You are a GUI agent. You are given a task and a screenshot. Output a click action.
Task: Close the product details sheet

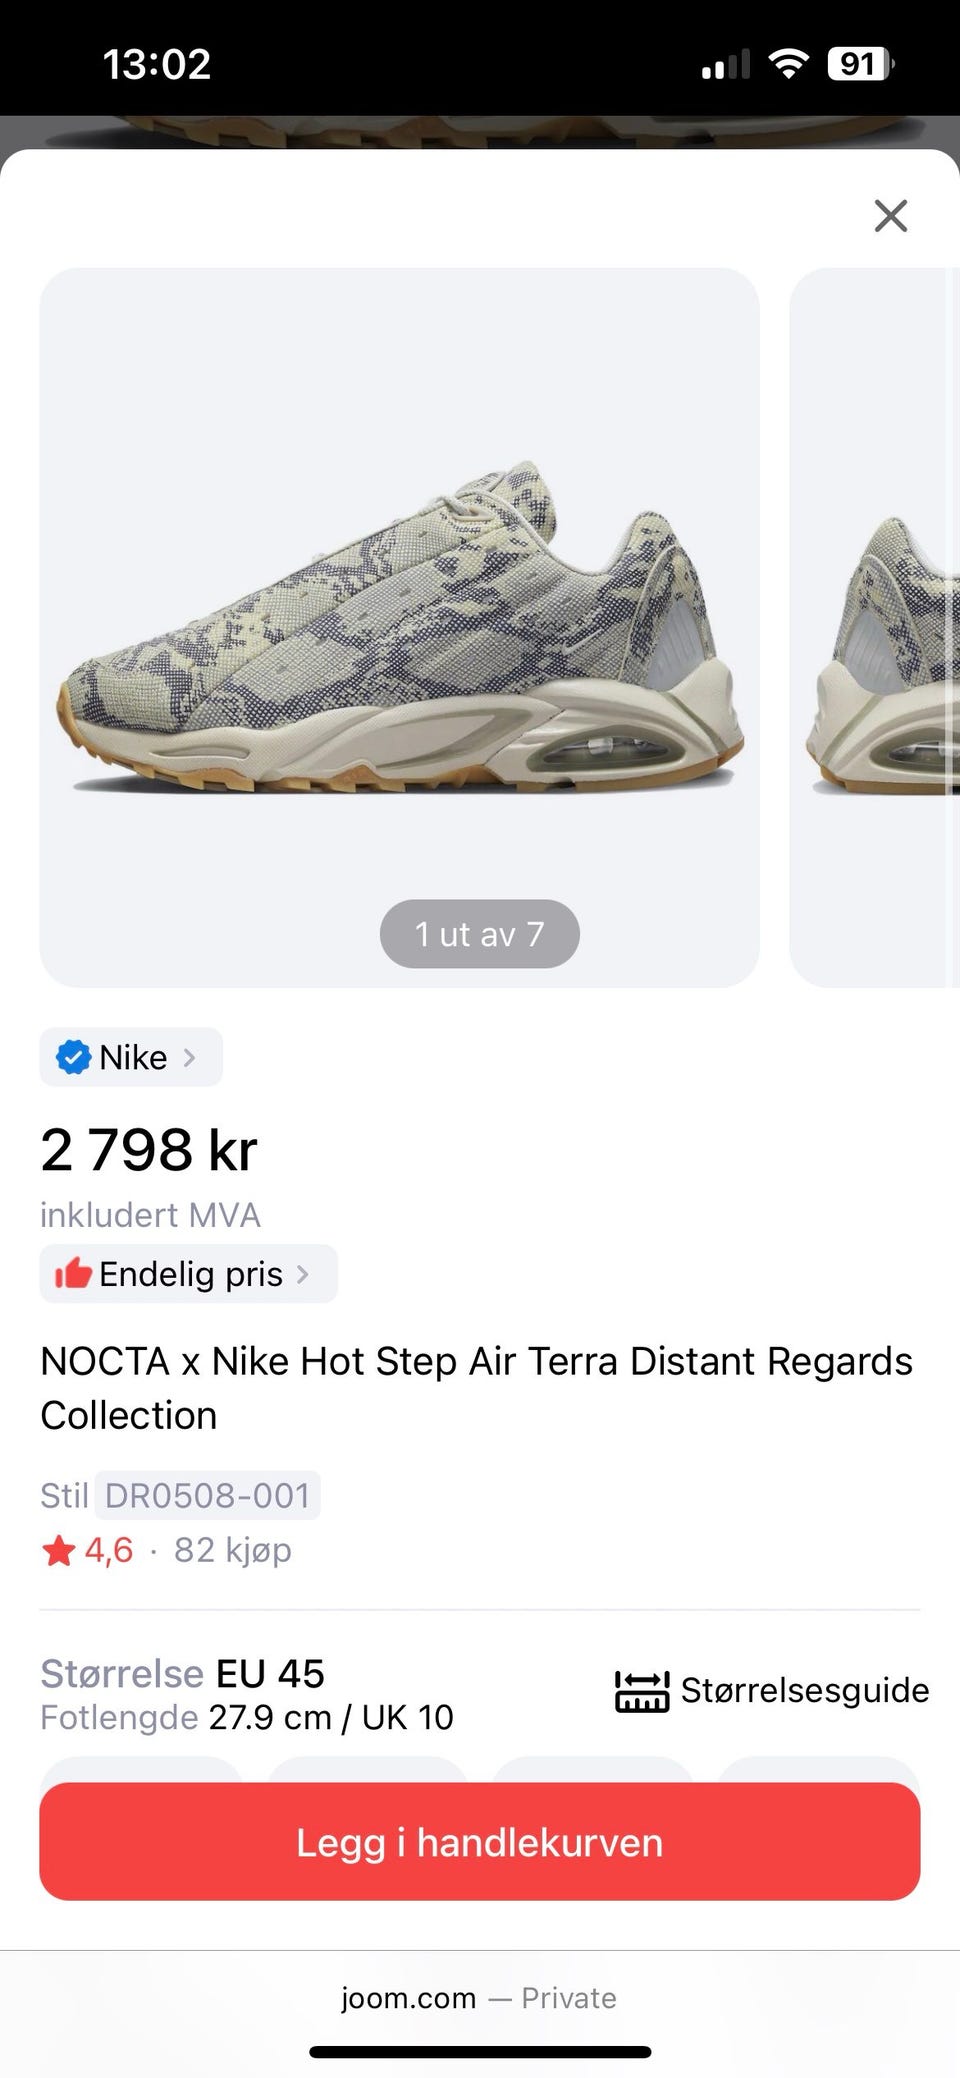click(890, 215)
